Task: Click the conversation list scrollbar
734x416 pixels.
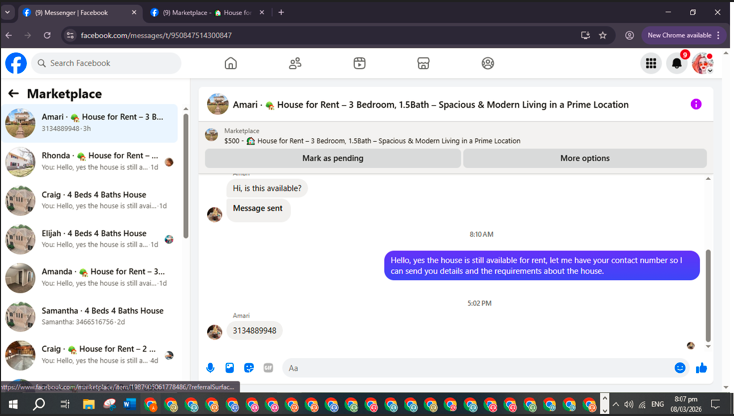Action: click(186, 175)
